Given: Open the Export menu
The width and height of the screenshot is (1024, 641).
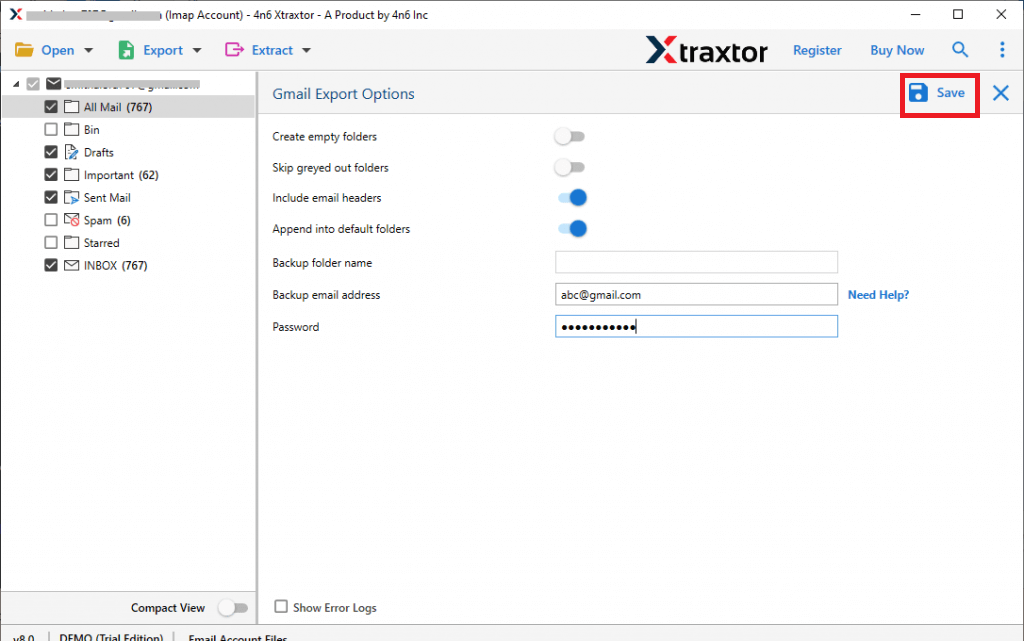Looking at the screenshot, I should pyautogui.click(x=163, y=50).
